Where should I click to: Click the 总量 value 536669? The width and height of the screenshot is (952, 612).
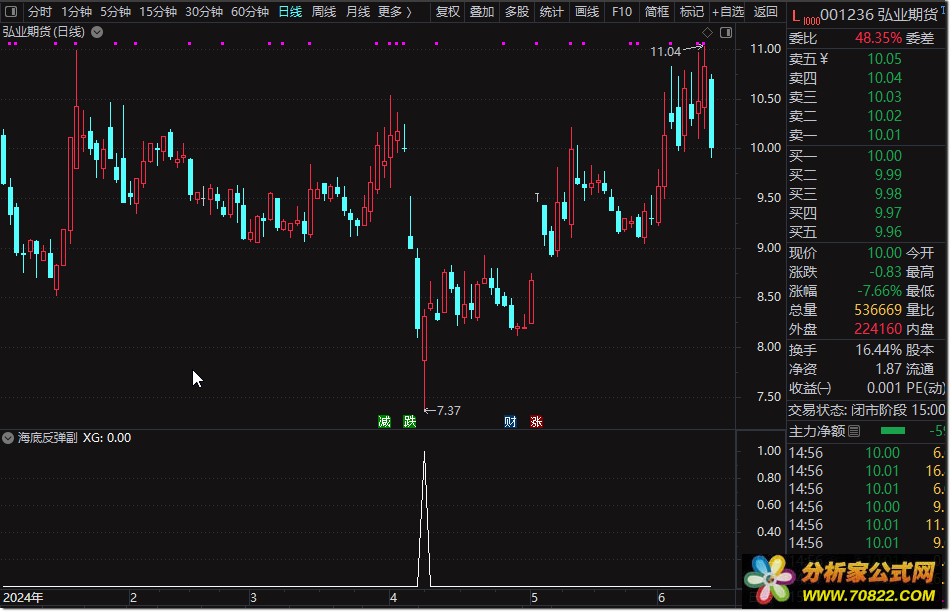pyautogui.click(x=878, y=310)
